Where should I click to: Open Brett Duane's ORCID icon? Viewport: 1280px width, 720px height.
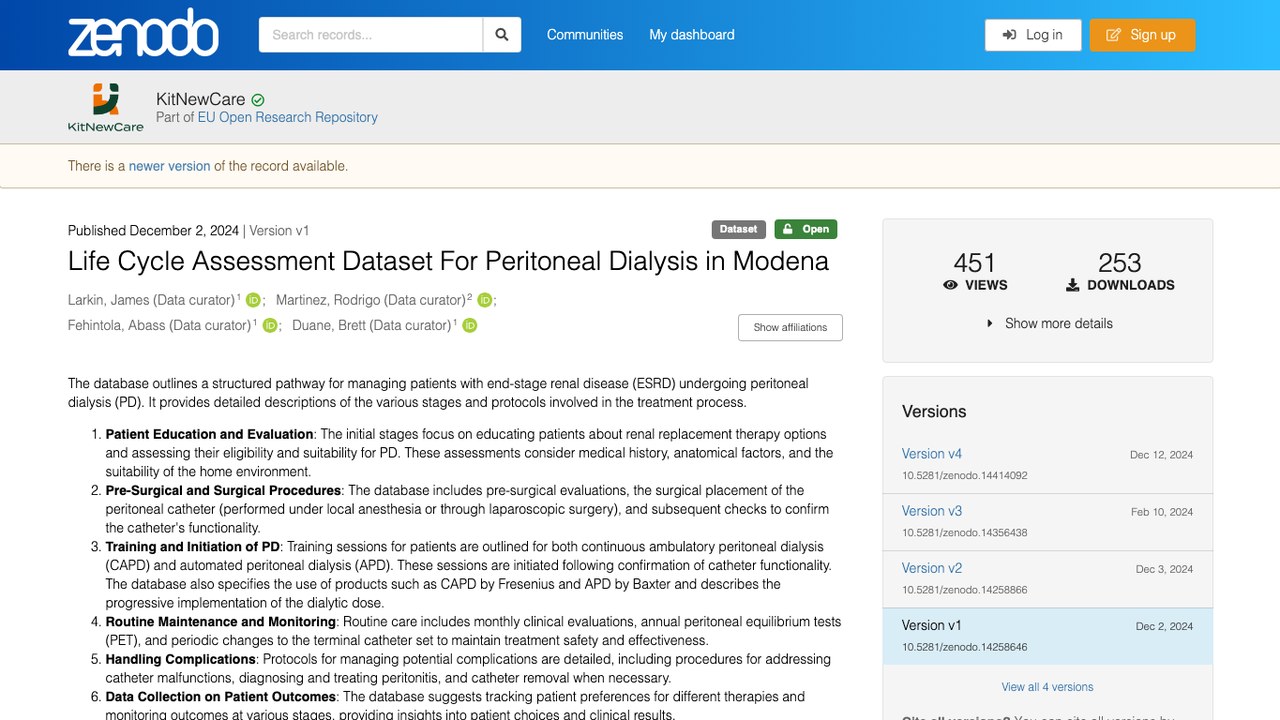[x=470, y=325]
